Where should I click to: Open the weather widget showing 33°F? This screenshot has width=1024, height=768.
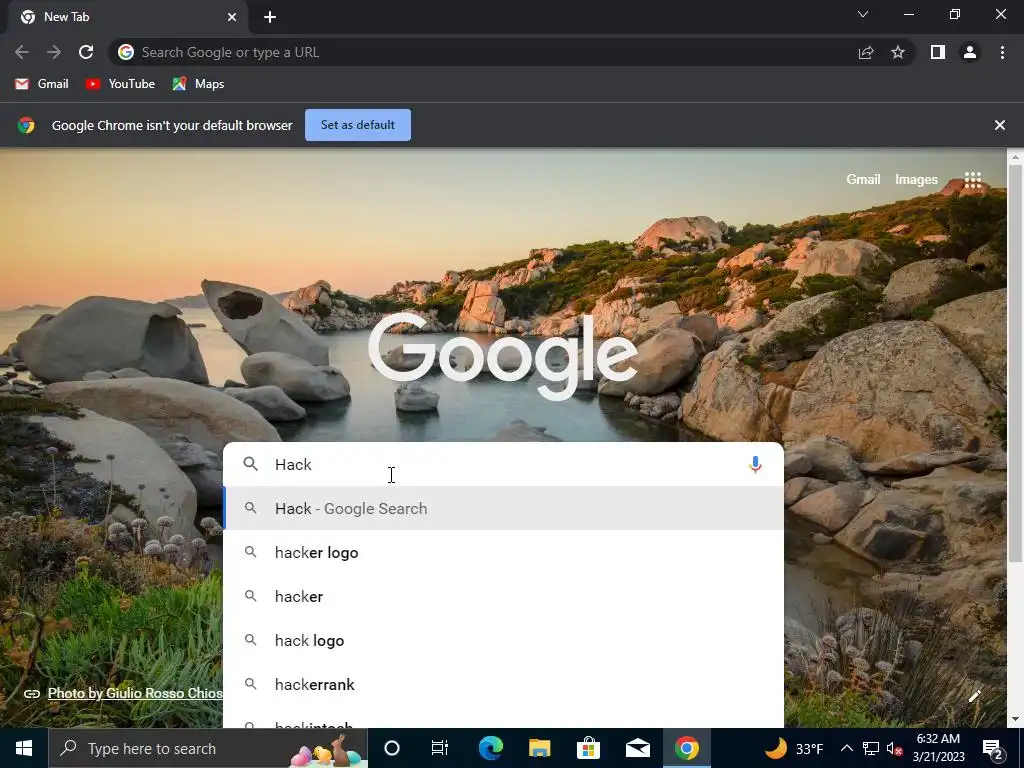tap(793, 748)
